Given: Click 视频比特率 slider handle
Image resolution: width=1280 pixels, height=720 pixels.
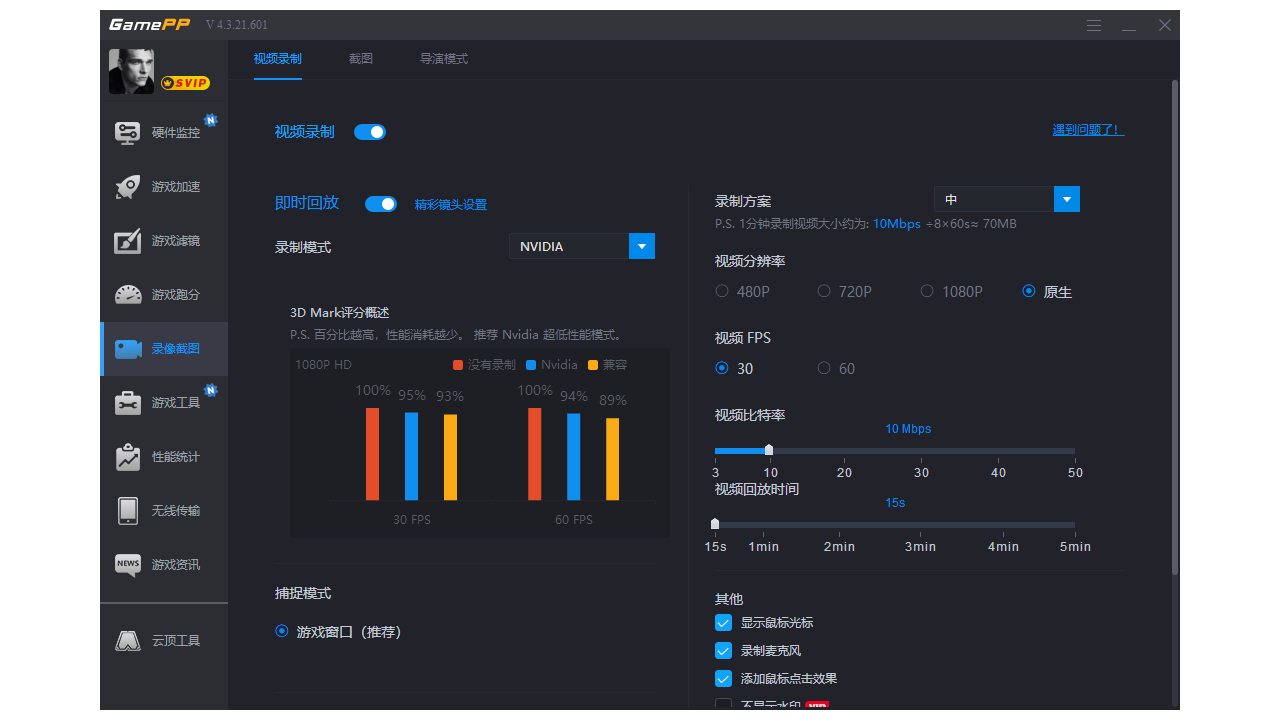Looking at the screenshot, I should tap(768, 450).
